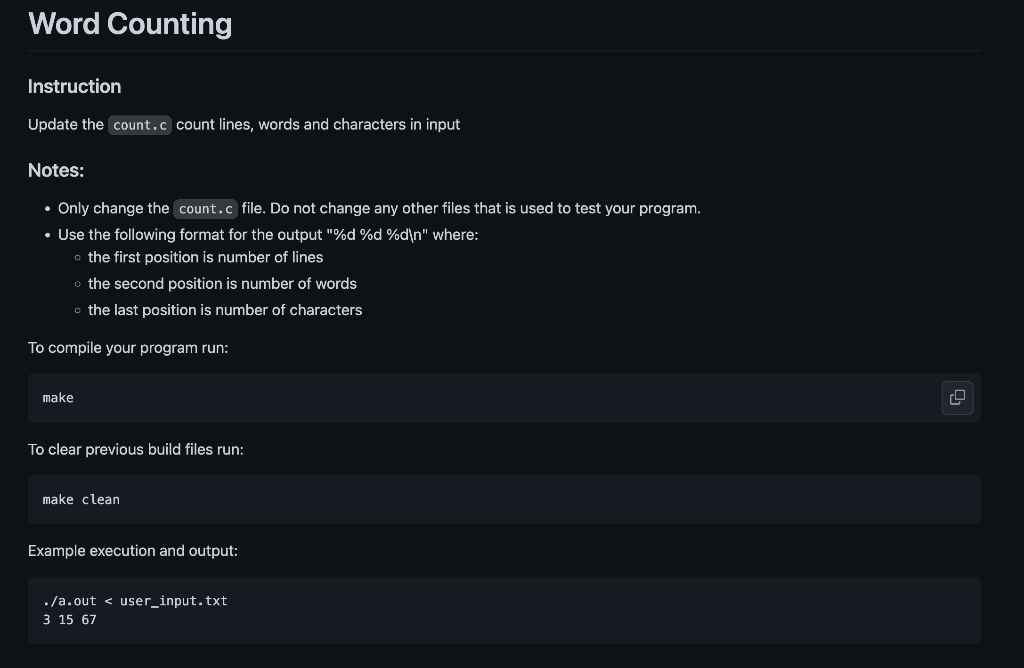Screen dimensions: 1024x668
Task: Click the "Do not change any other files" sentence
Action: [485, 208]
